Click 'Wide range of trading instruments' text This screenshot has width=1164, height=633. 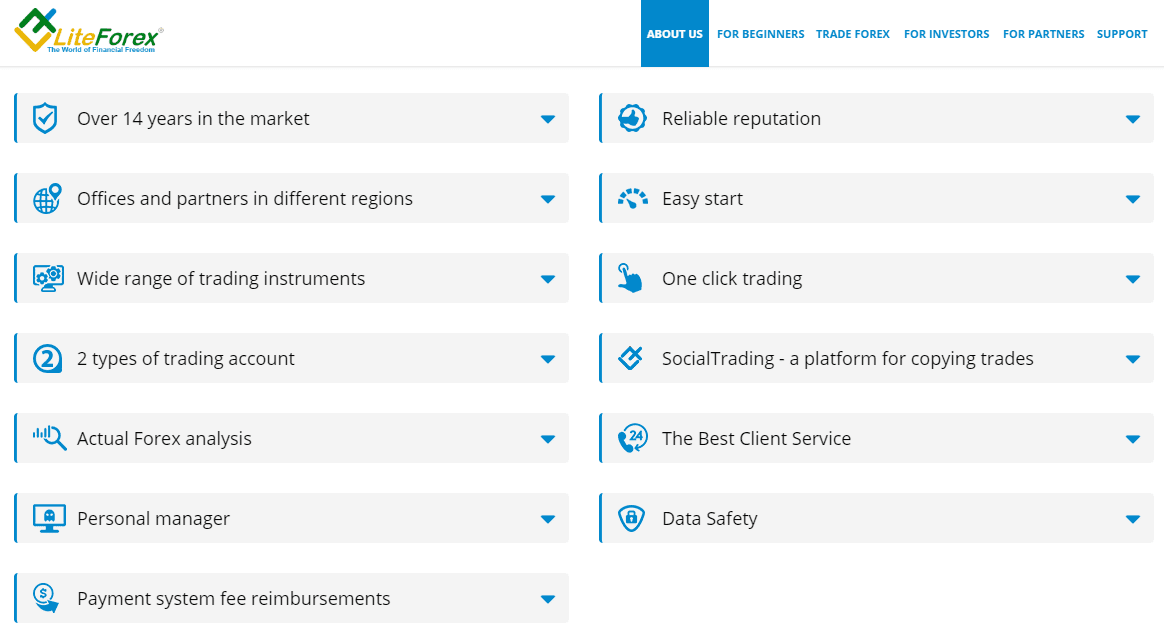click(x=221, y=279)
